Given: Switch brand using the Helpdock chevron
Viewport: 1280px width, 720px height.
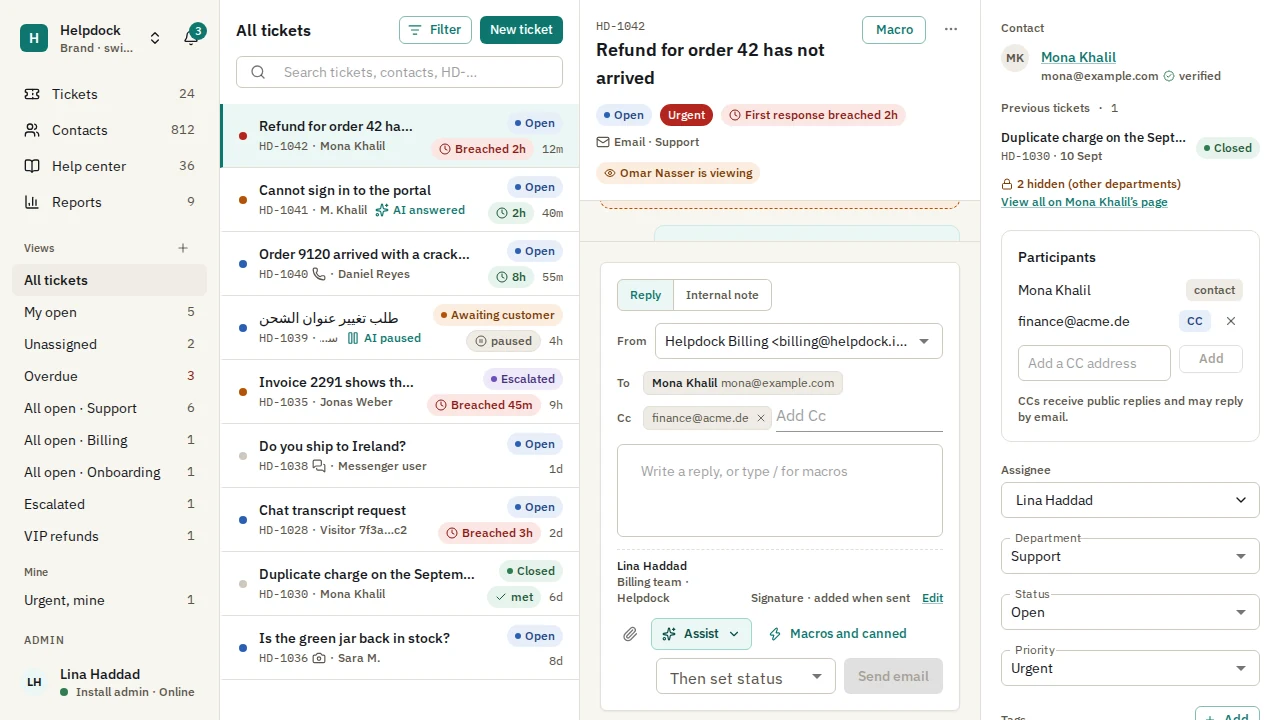Looking at the screenshot, I should tap(155, 38).
